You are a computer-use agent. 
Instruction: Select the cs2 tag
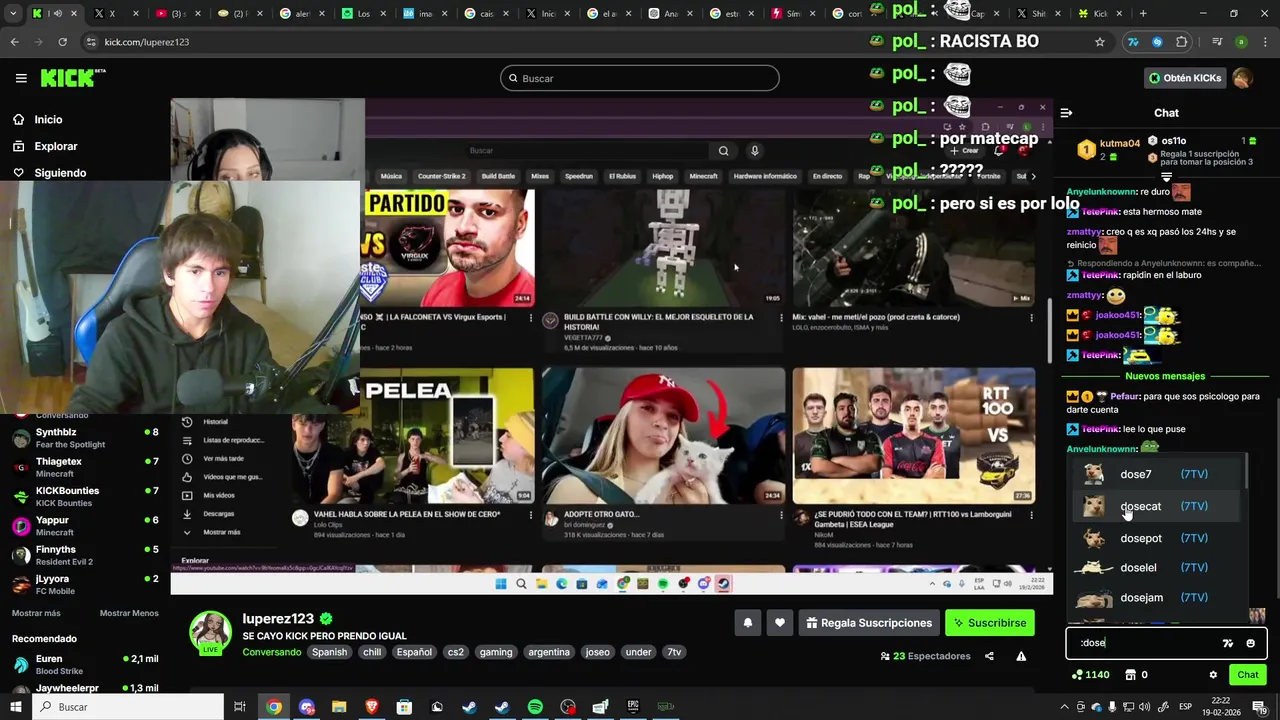(456, 652)
